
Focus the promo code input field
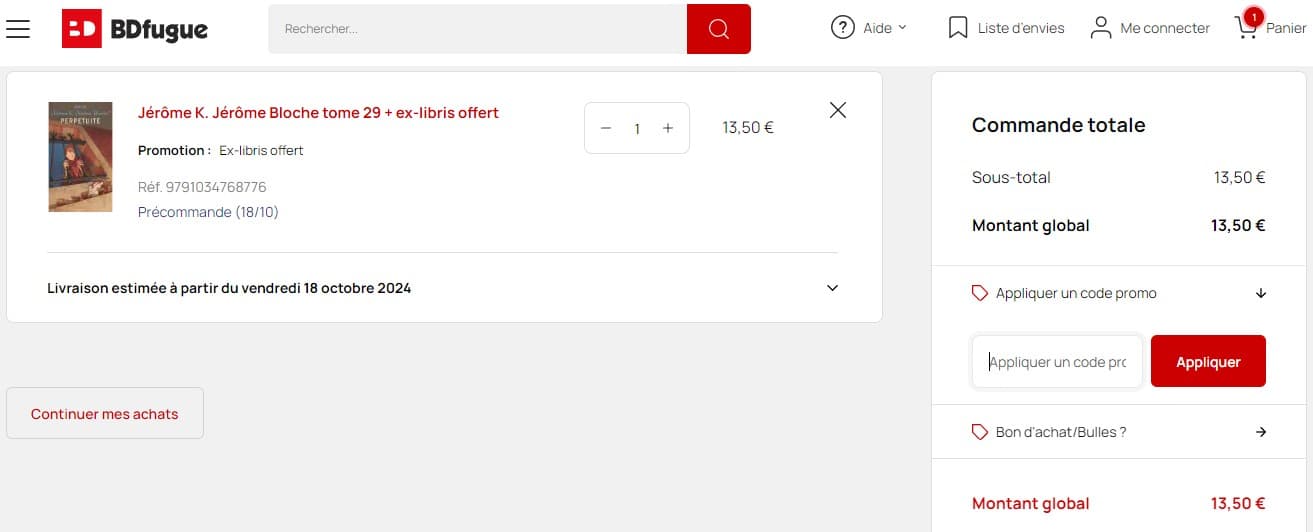(1057, 362)
